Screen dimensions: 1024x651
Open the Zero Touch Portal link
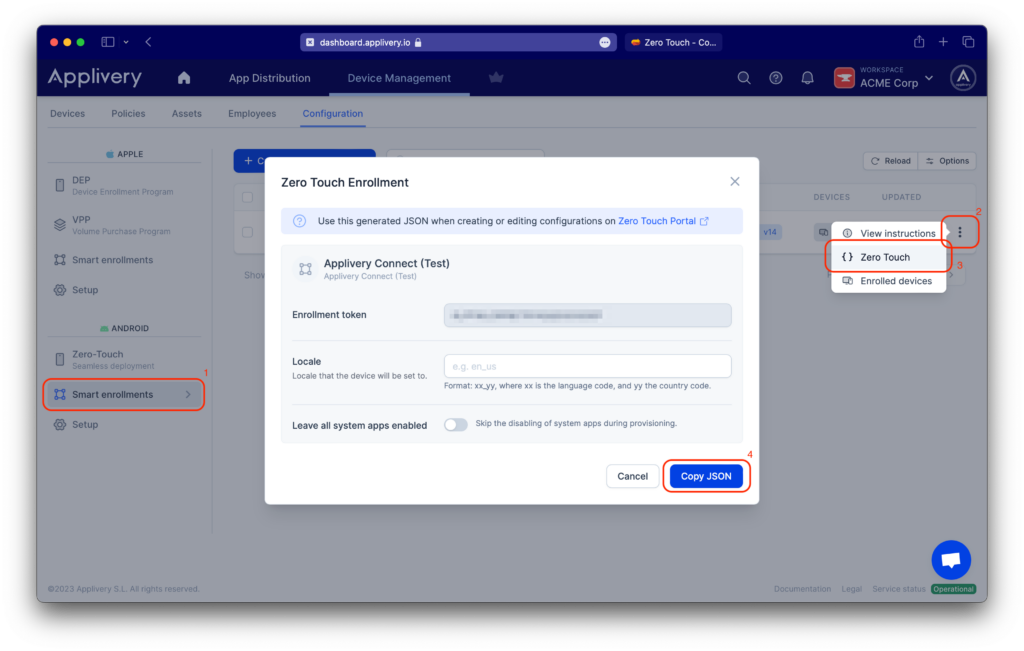tap(656, 221)
